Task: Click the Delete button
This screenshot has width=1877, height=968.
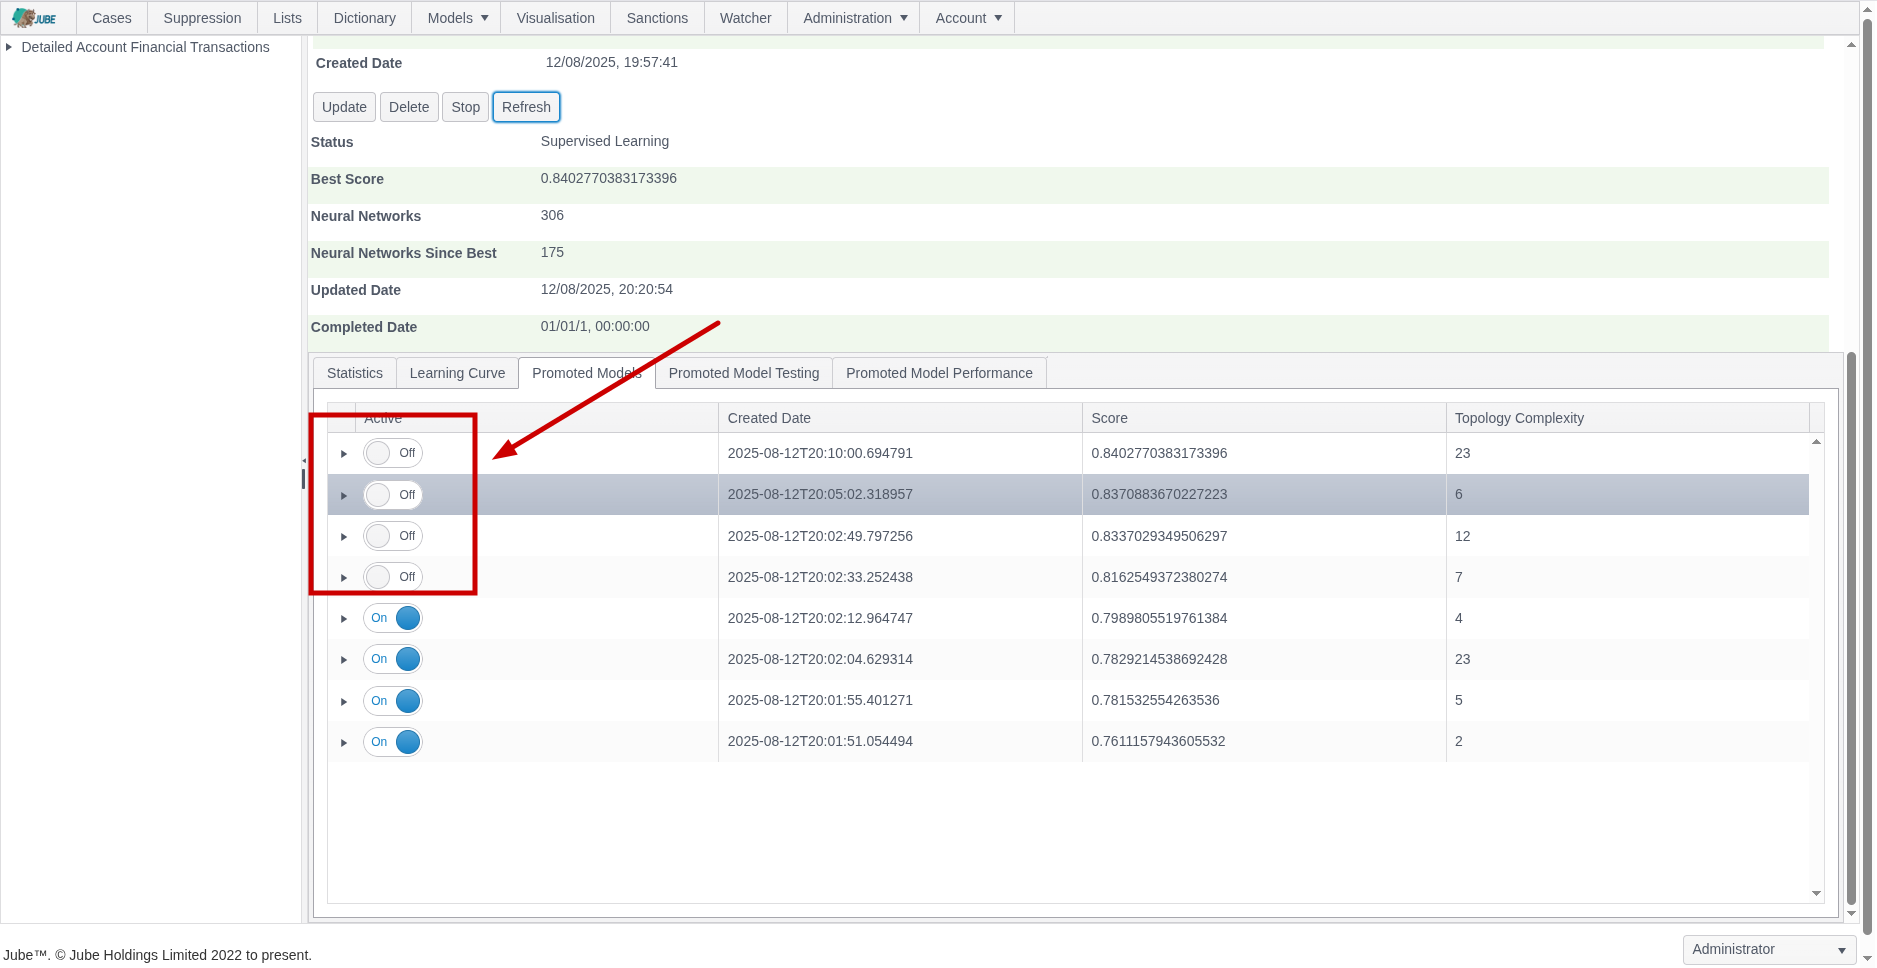Action: [408, 107]
